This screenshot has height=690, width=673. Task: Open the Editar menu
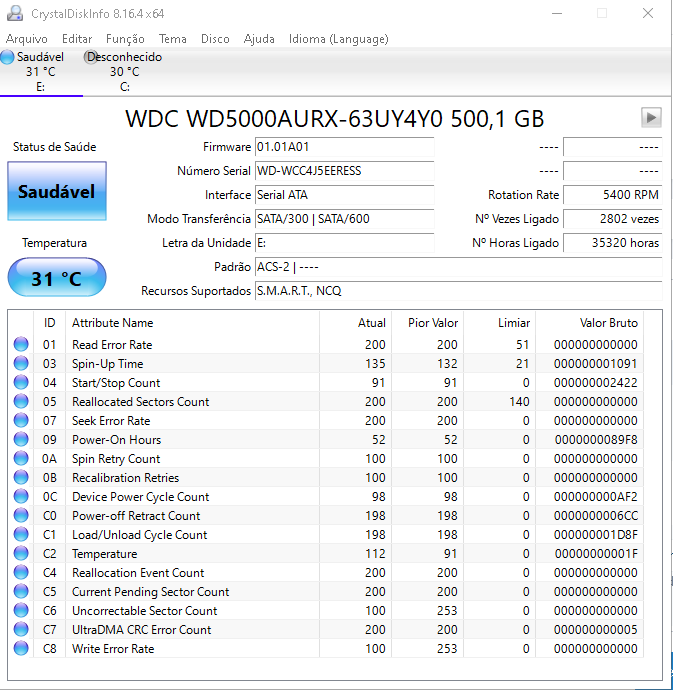77,39
